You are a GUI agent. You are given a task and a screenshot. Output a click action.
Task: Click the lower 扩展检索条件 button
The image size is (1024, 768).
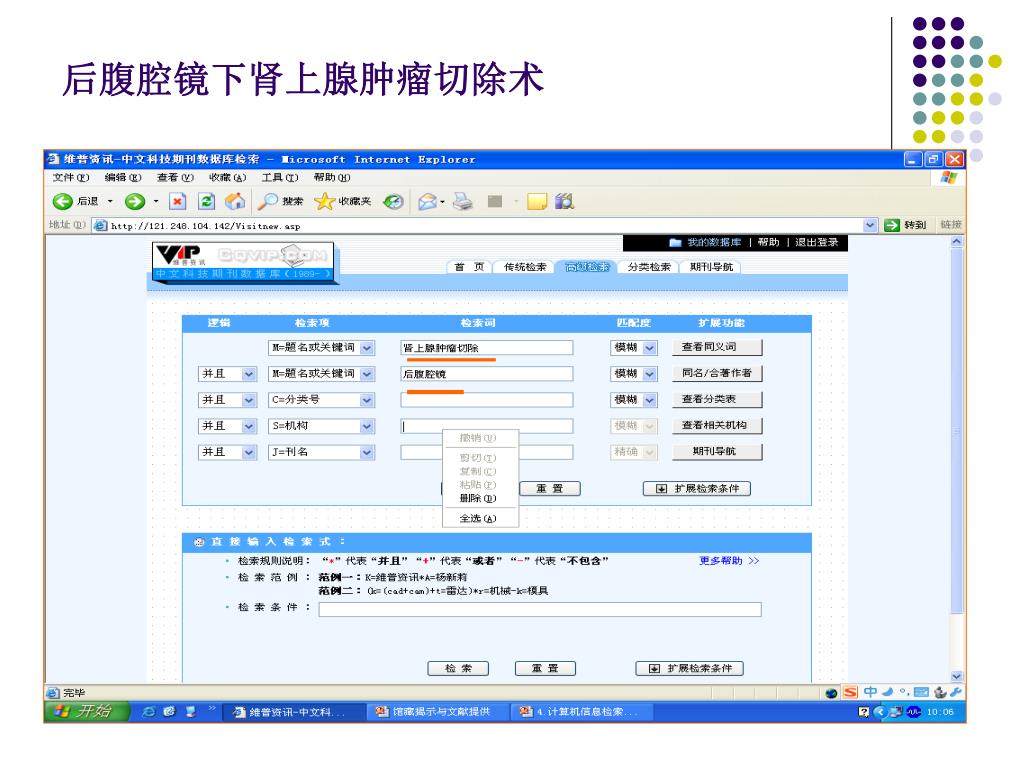tap(690, 669)
